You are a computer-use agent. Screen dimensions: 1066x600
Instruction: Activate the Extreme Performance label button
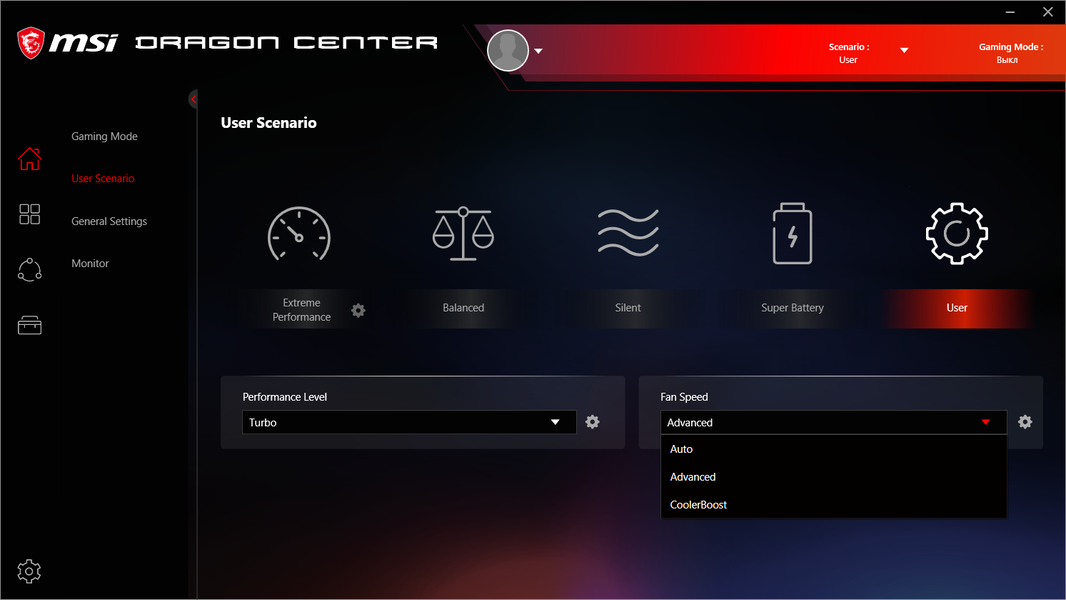(x=302, y=310)
